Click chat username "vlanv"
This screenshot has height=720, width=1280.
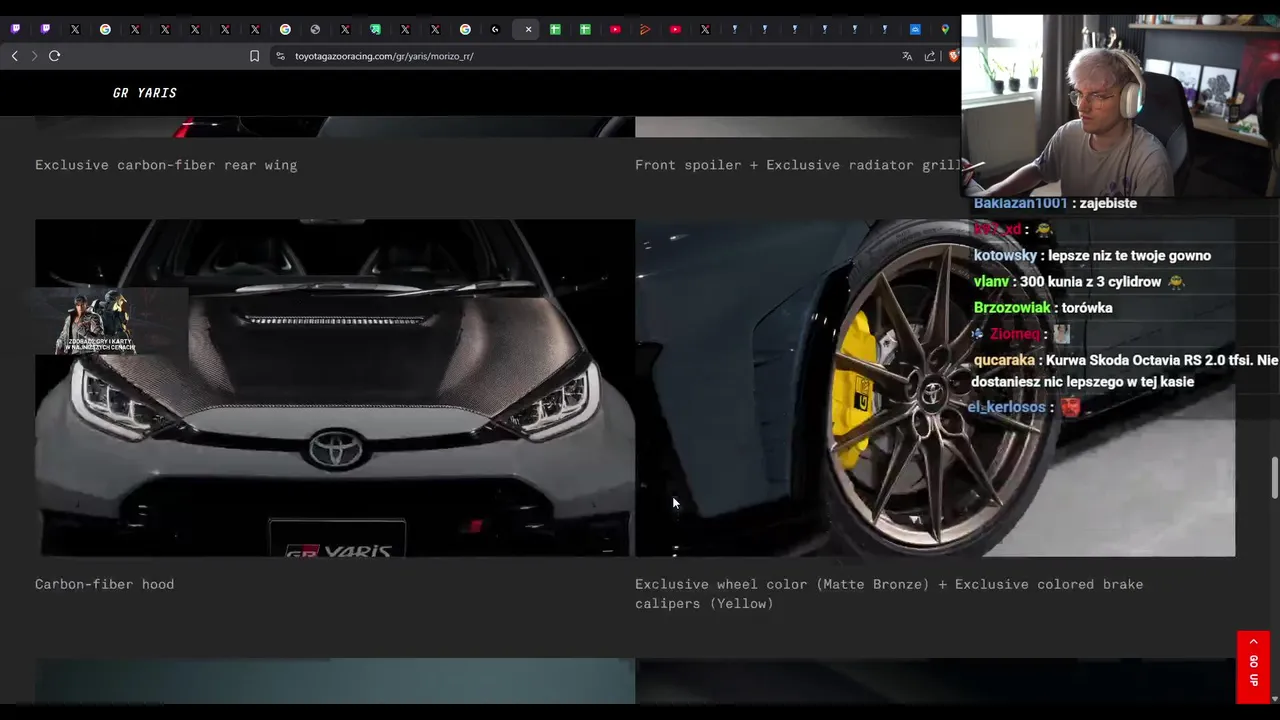pyautogui.click(x=991, y=282)
